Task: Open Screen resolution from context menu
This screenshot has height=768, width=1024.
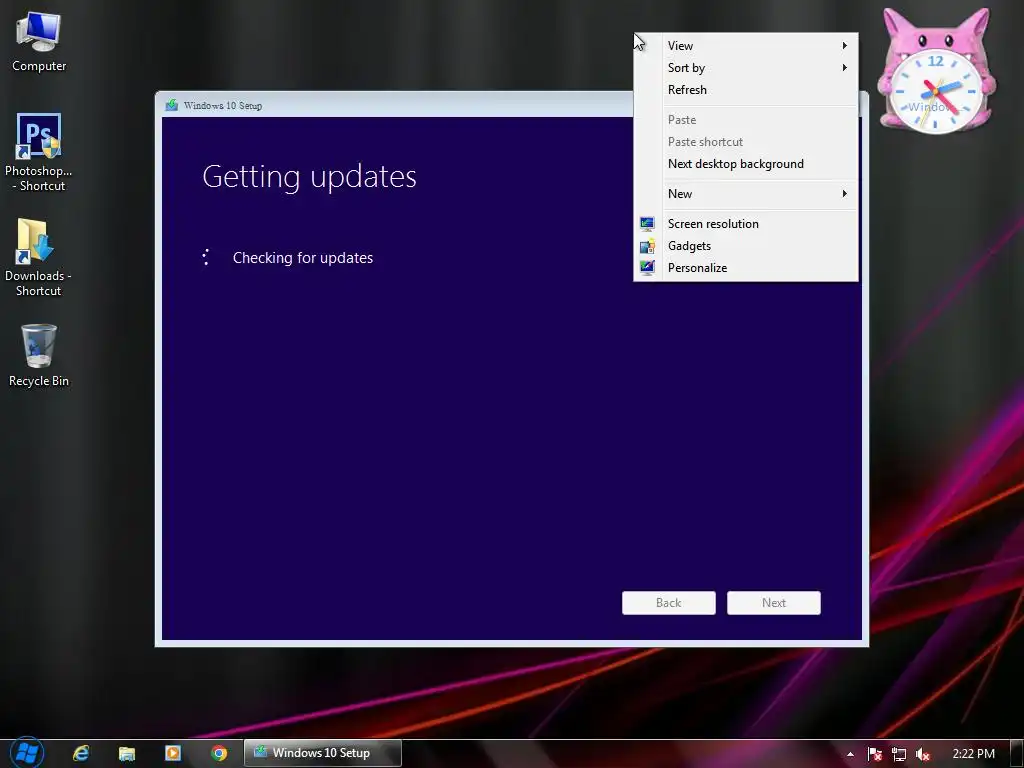Action: coord(746,224)
